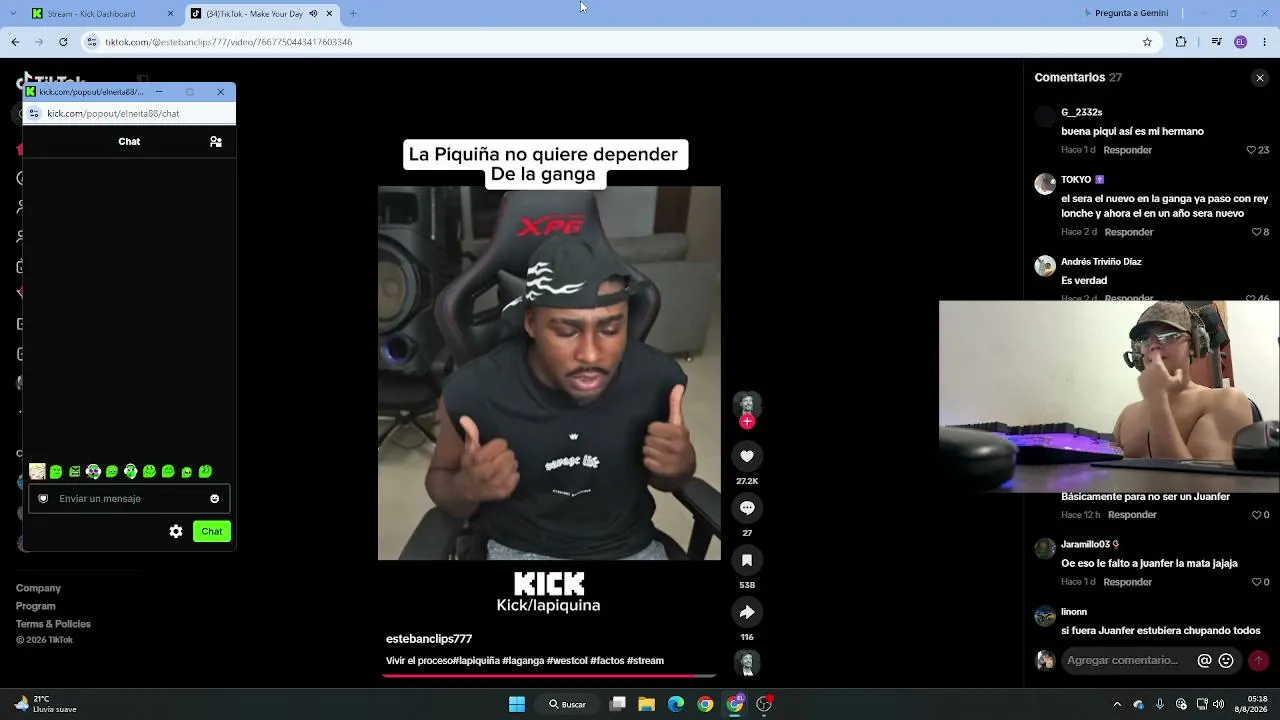Open the Terms & Policies footer section

click(x=53, y=624)
